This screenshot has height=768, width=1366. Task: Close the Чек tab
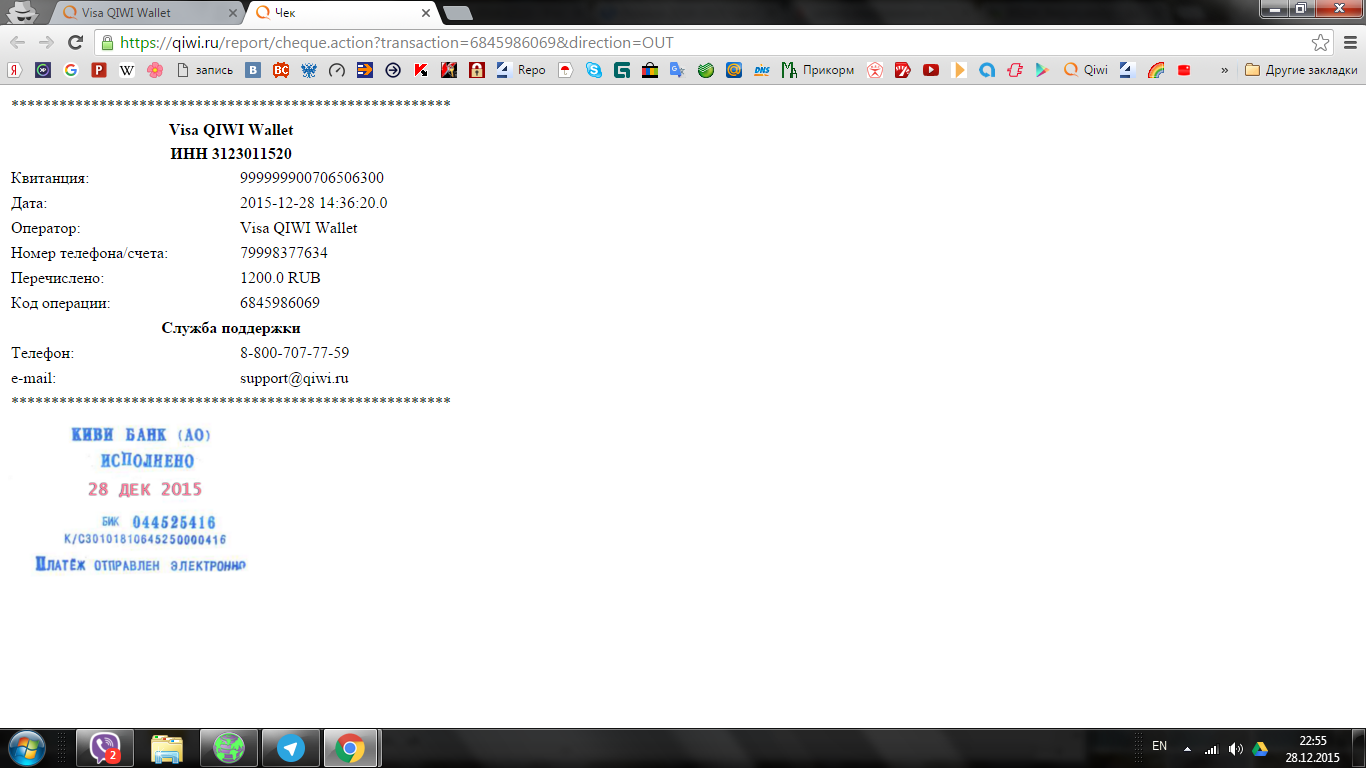coord(426,14)
